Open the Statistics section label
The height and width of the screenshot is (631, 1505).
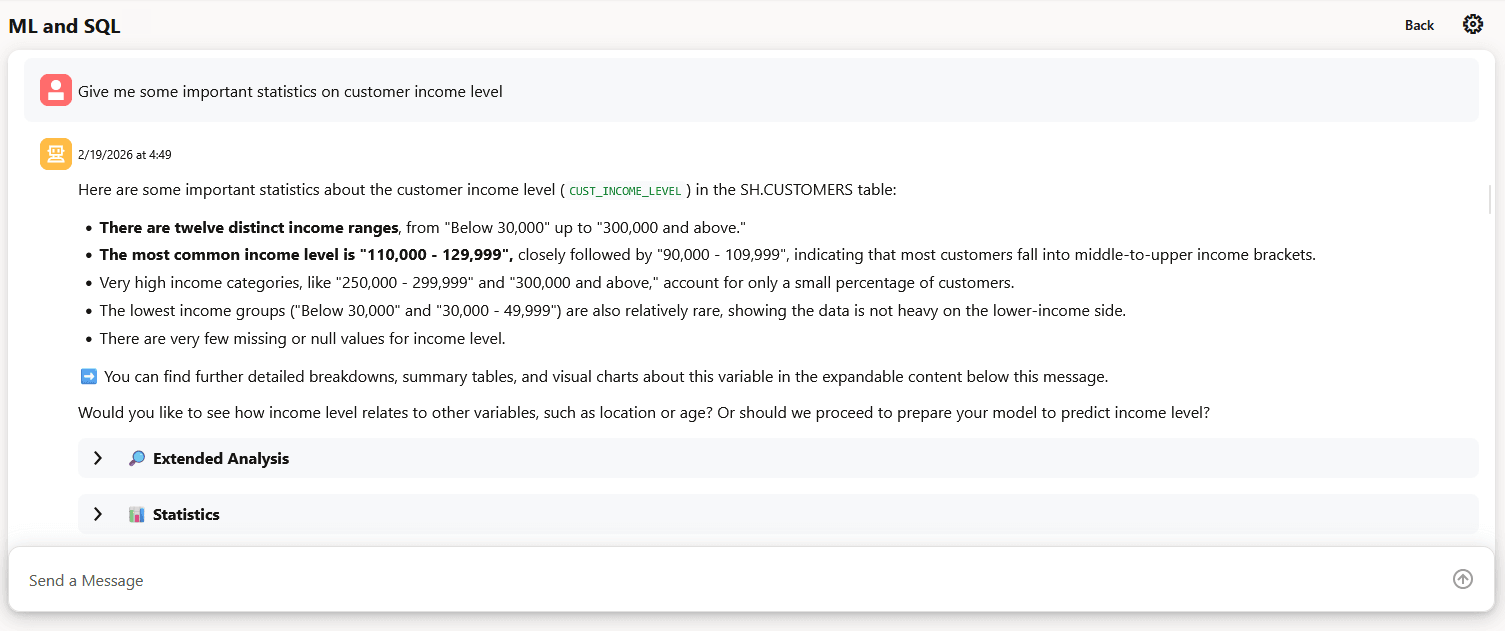point(186,514)
